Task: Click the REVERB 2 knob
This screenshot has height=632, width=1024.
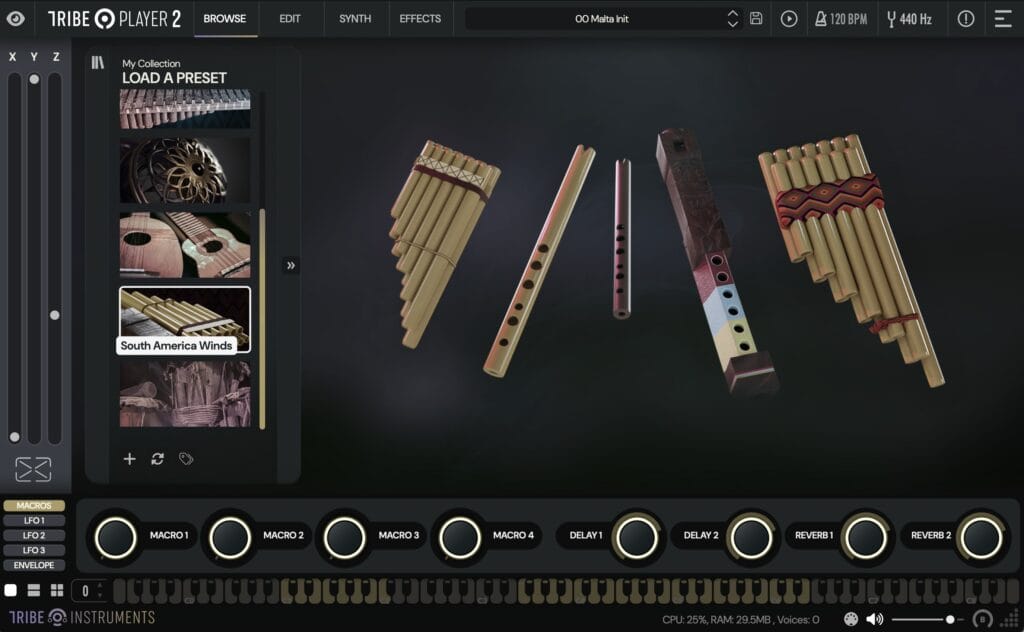Action: (x=980, y=538)
